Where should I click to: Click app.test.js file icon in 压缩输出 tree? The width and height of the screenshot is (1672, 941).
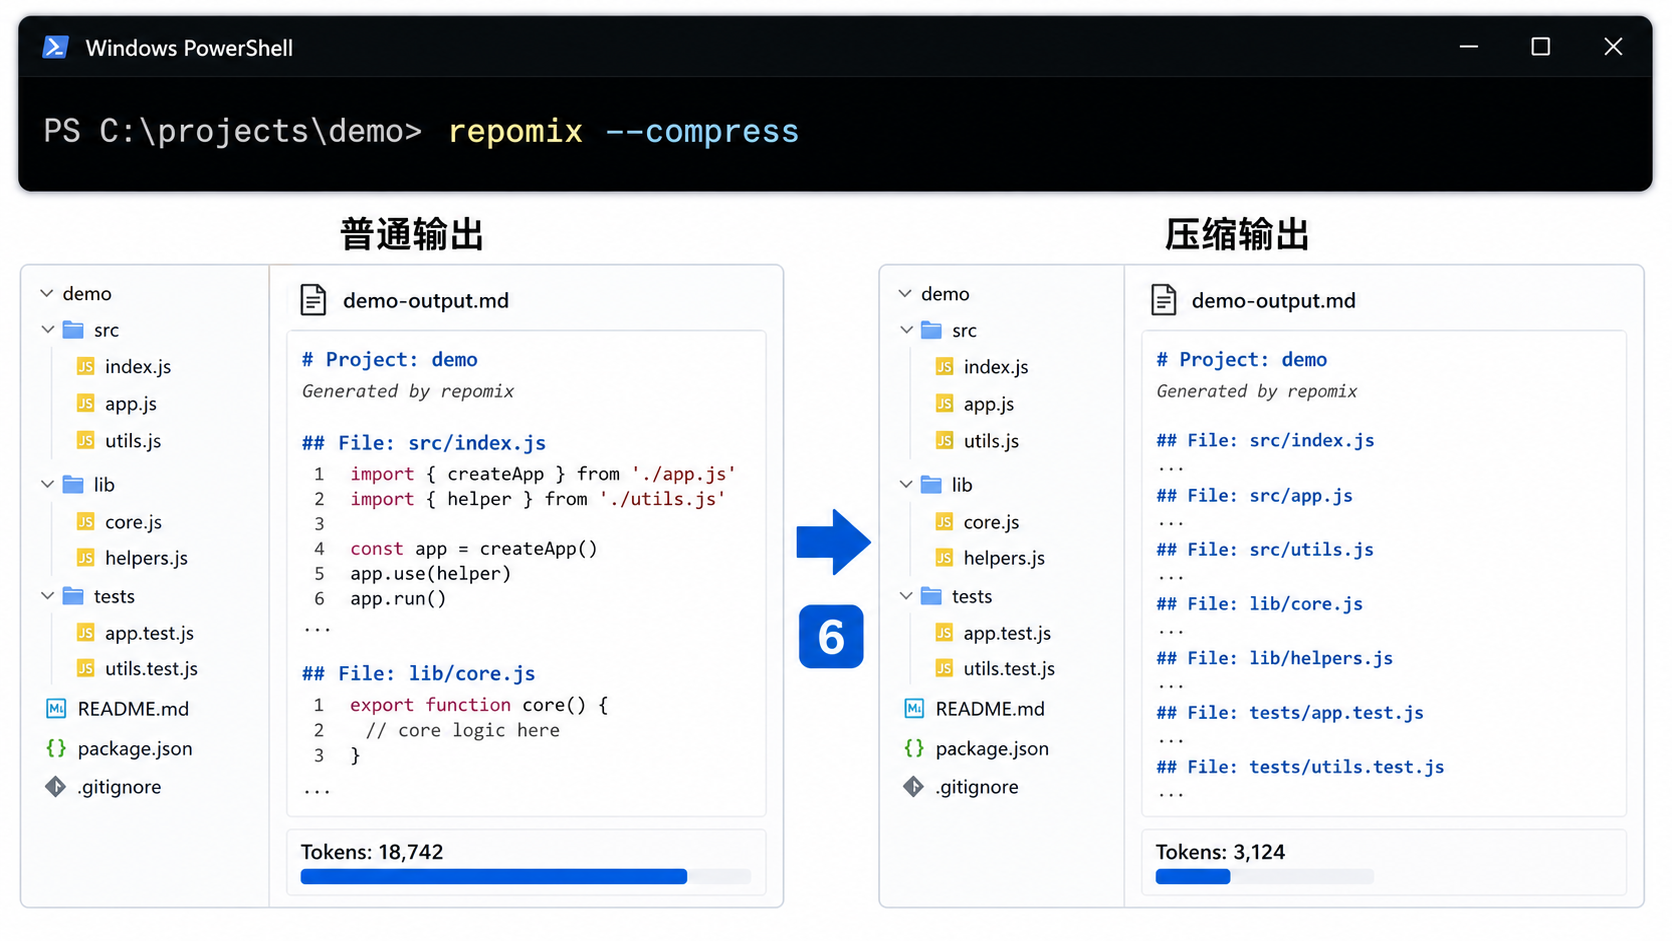click(944, 633)
